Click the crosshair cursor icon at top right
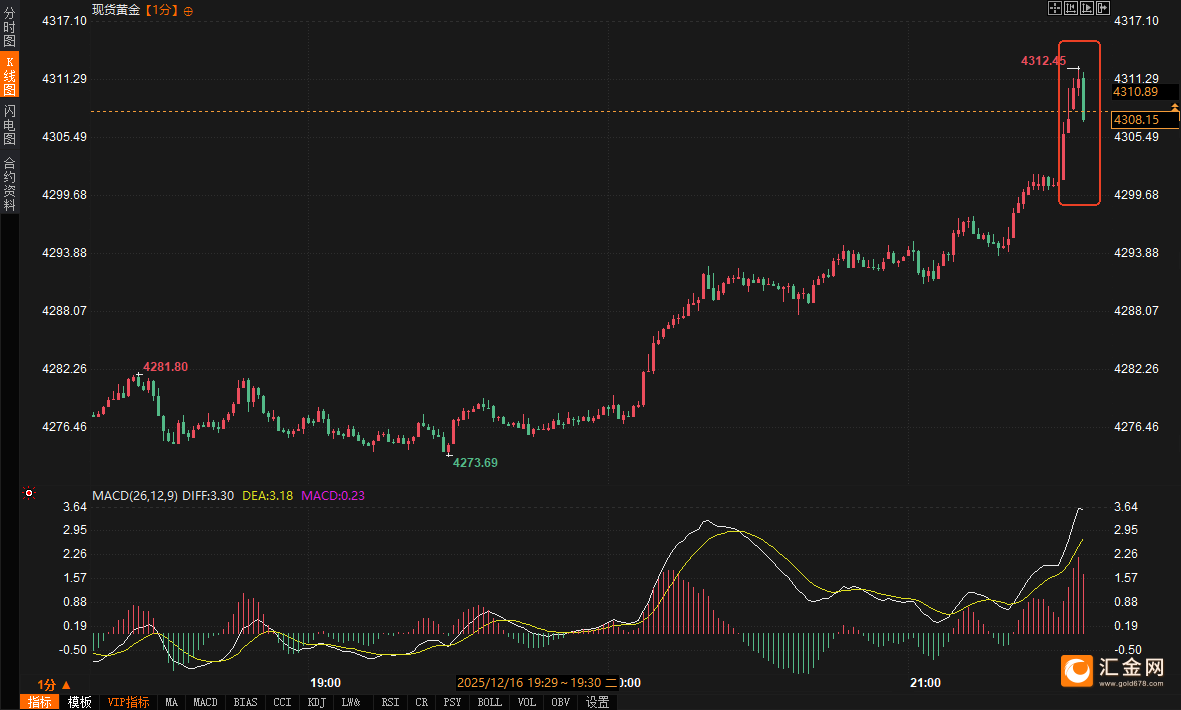Screen dimensions: 1181x710 tap(1054, 8)
